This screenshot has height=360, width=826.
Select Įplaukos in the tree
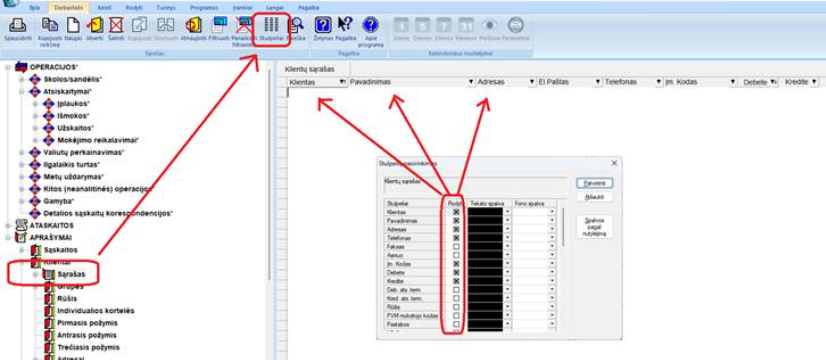click(x=73, y=103)
